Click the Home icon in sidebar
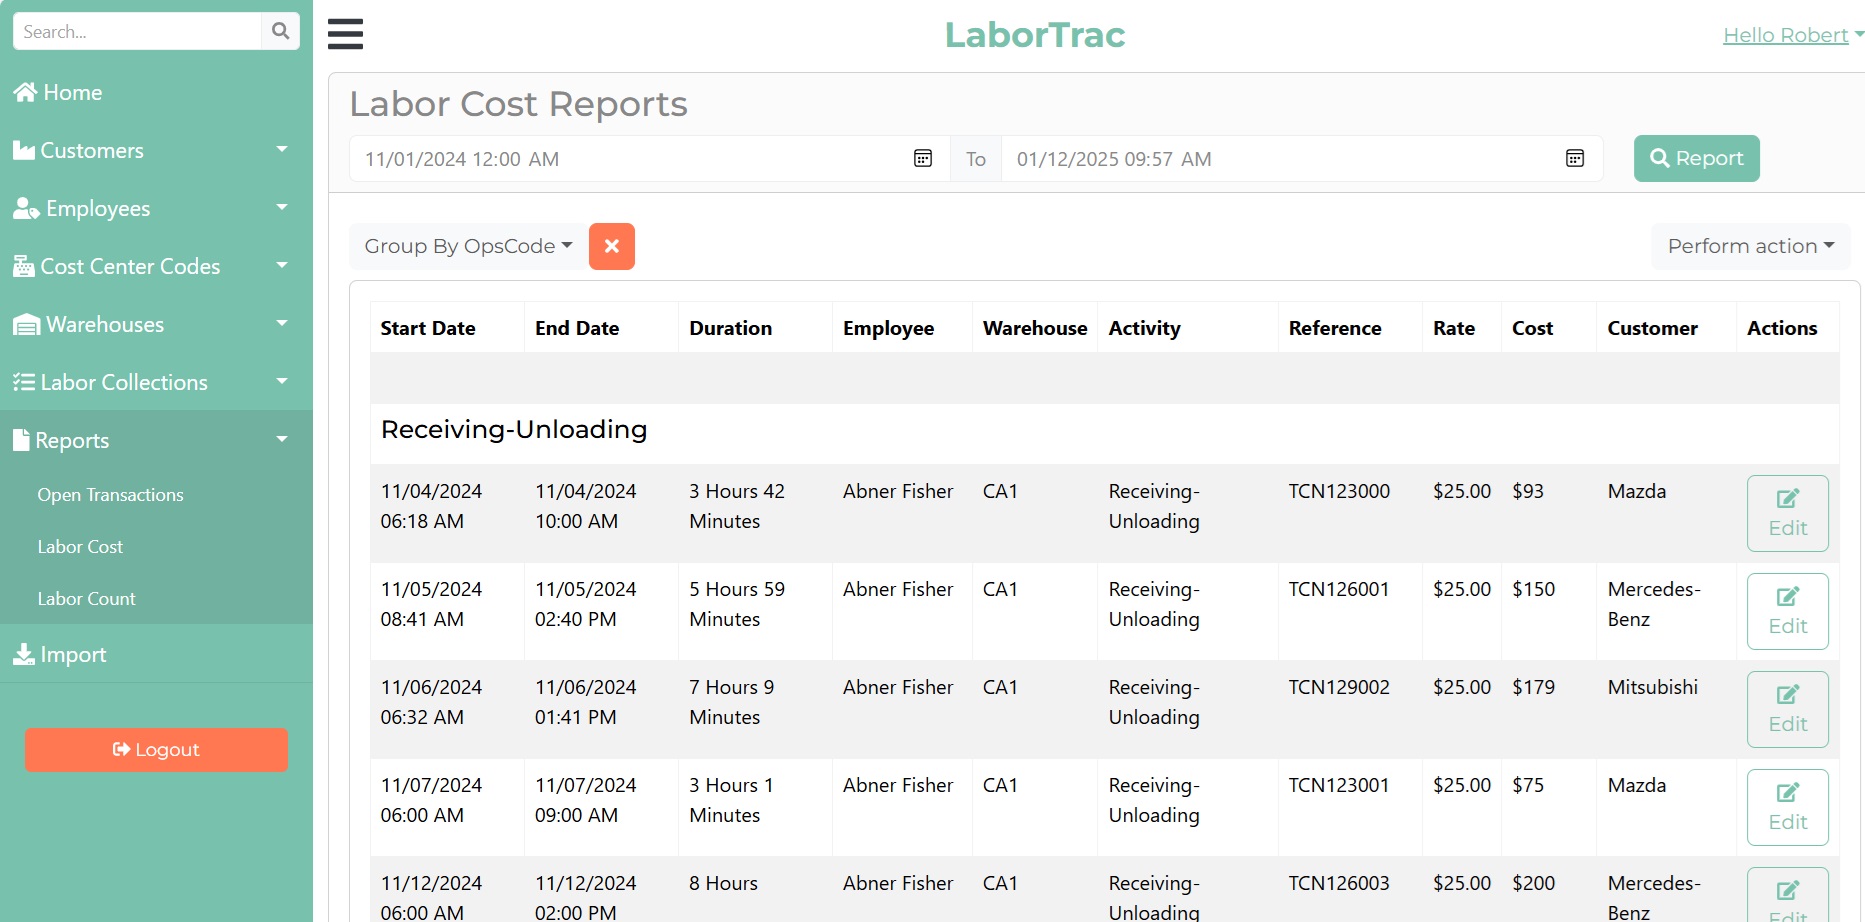Image resolution: width=1865 pixels, height=922 pixels. pyautogui.click(x=25, y=93)
